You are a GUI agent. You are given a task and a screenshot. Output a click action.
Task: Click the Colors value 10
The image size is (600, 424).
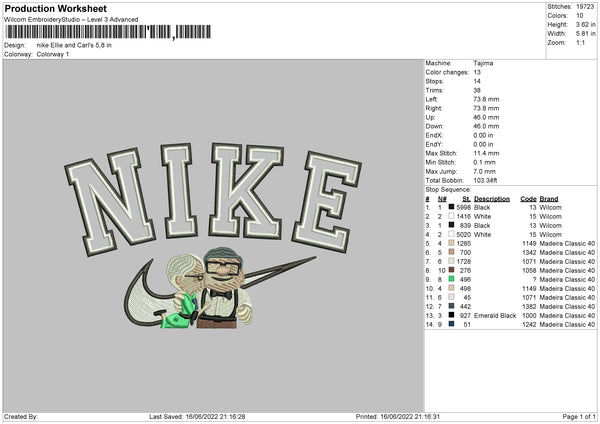point(580,16)
